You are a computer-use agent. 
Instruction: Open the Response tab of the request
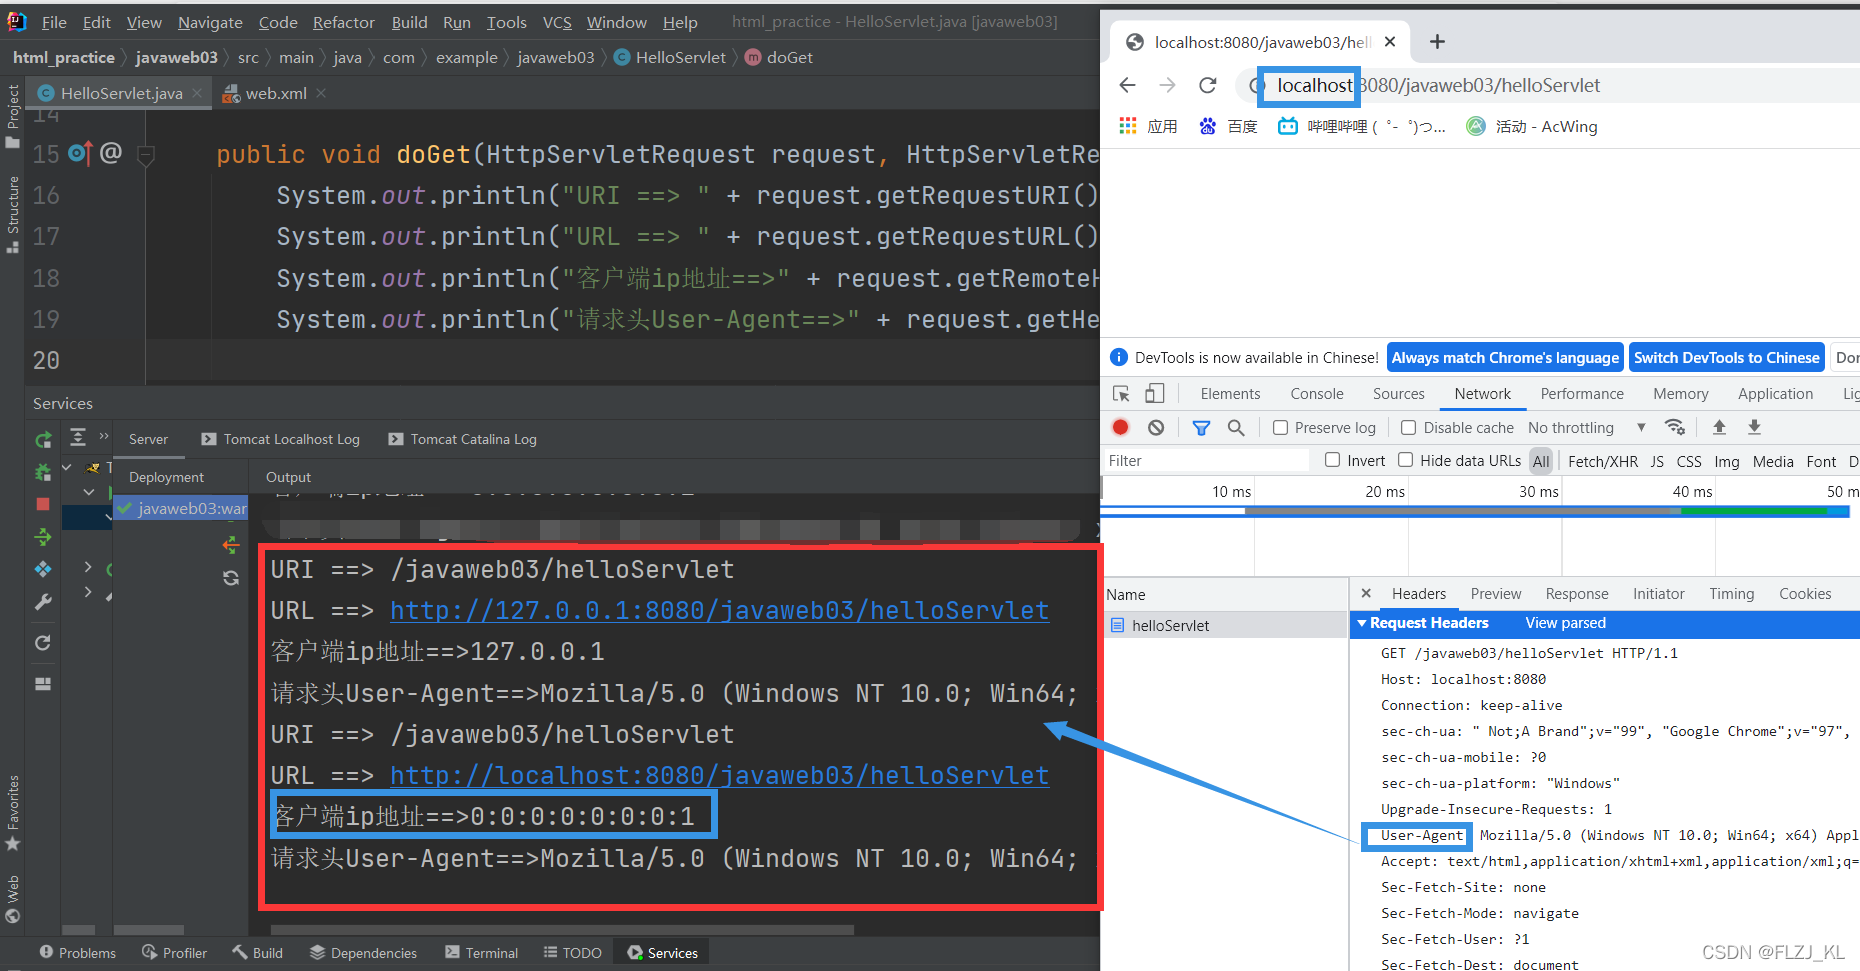pos(1577,594)
